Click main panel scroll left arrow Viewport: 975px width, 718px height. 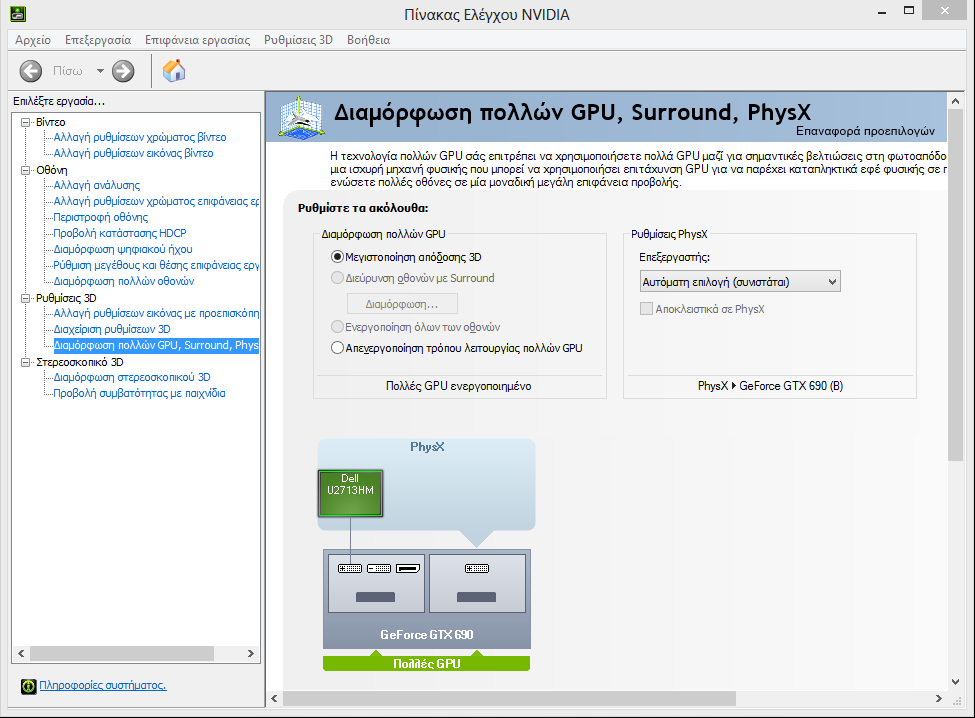tap(274, 699)
